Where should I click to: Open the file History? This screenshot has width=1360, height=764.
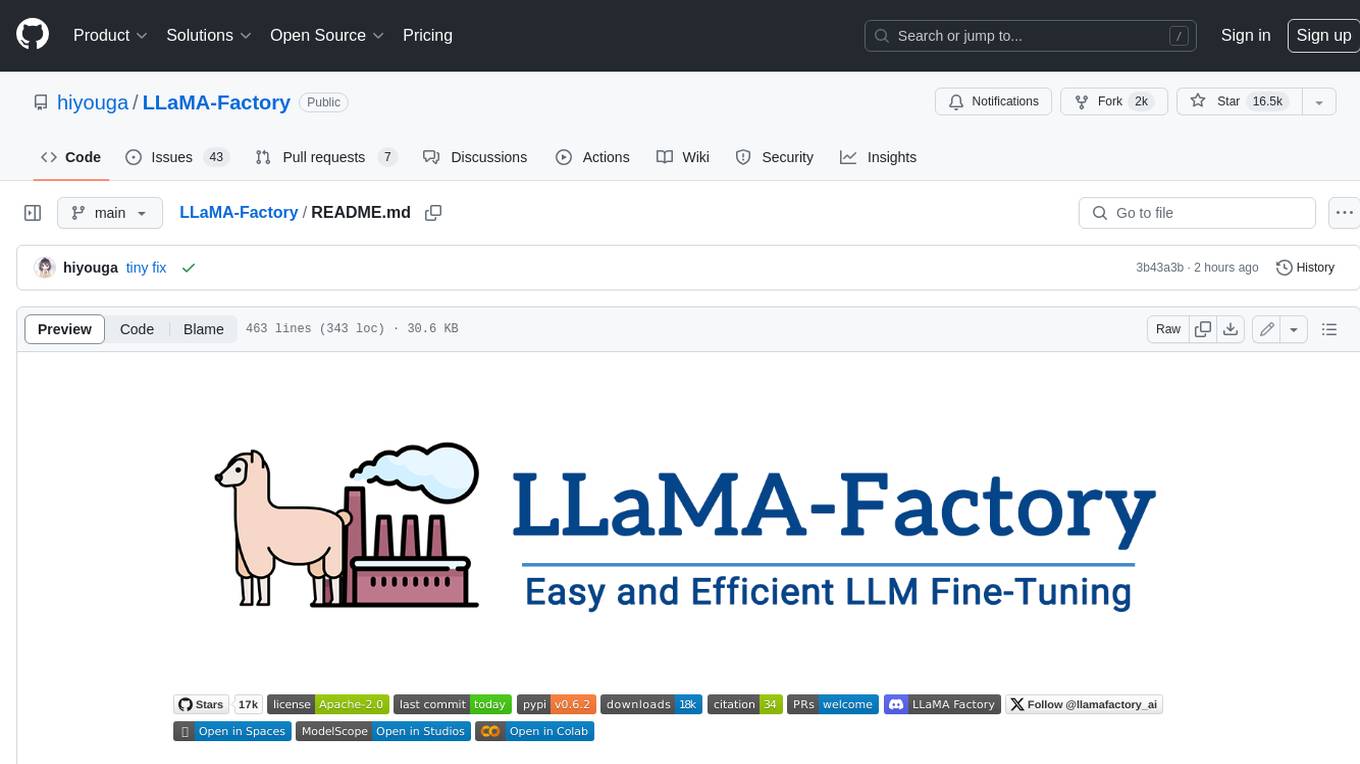click(1305, 267)
